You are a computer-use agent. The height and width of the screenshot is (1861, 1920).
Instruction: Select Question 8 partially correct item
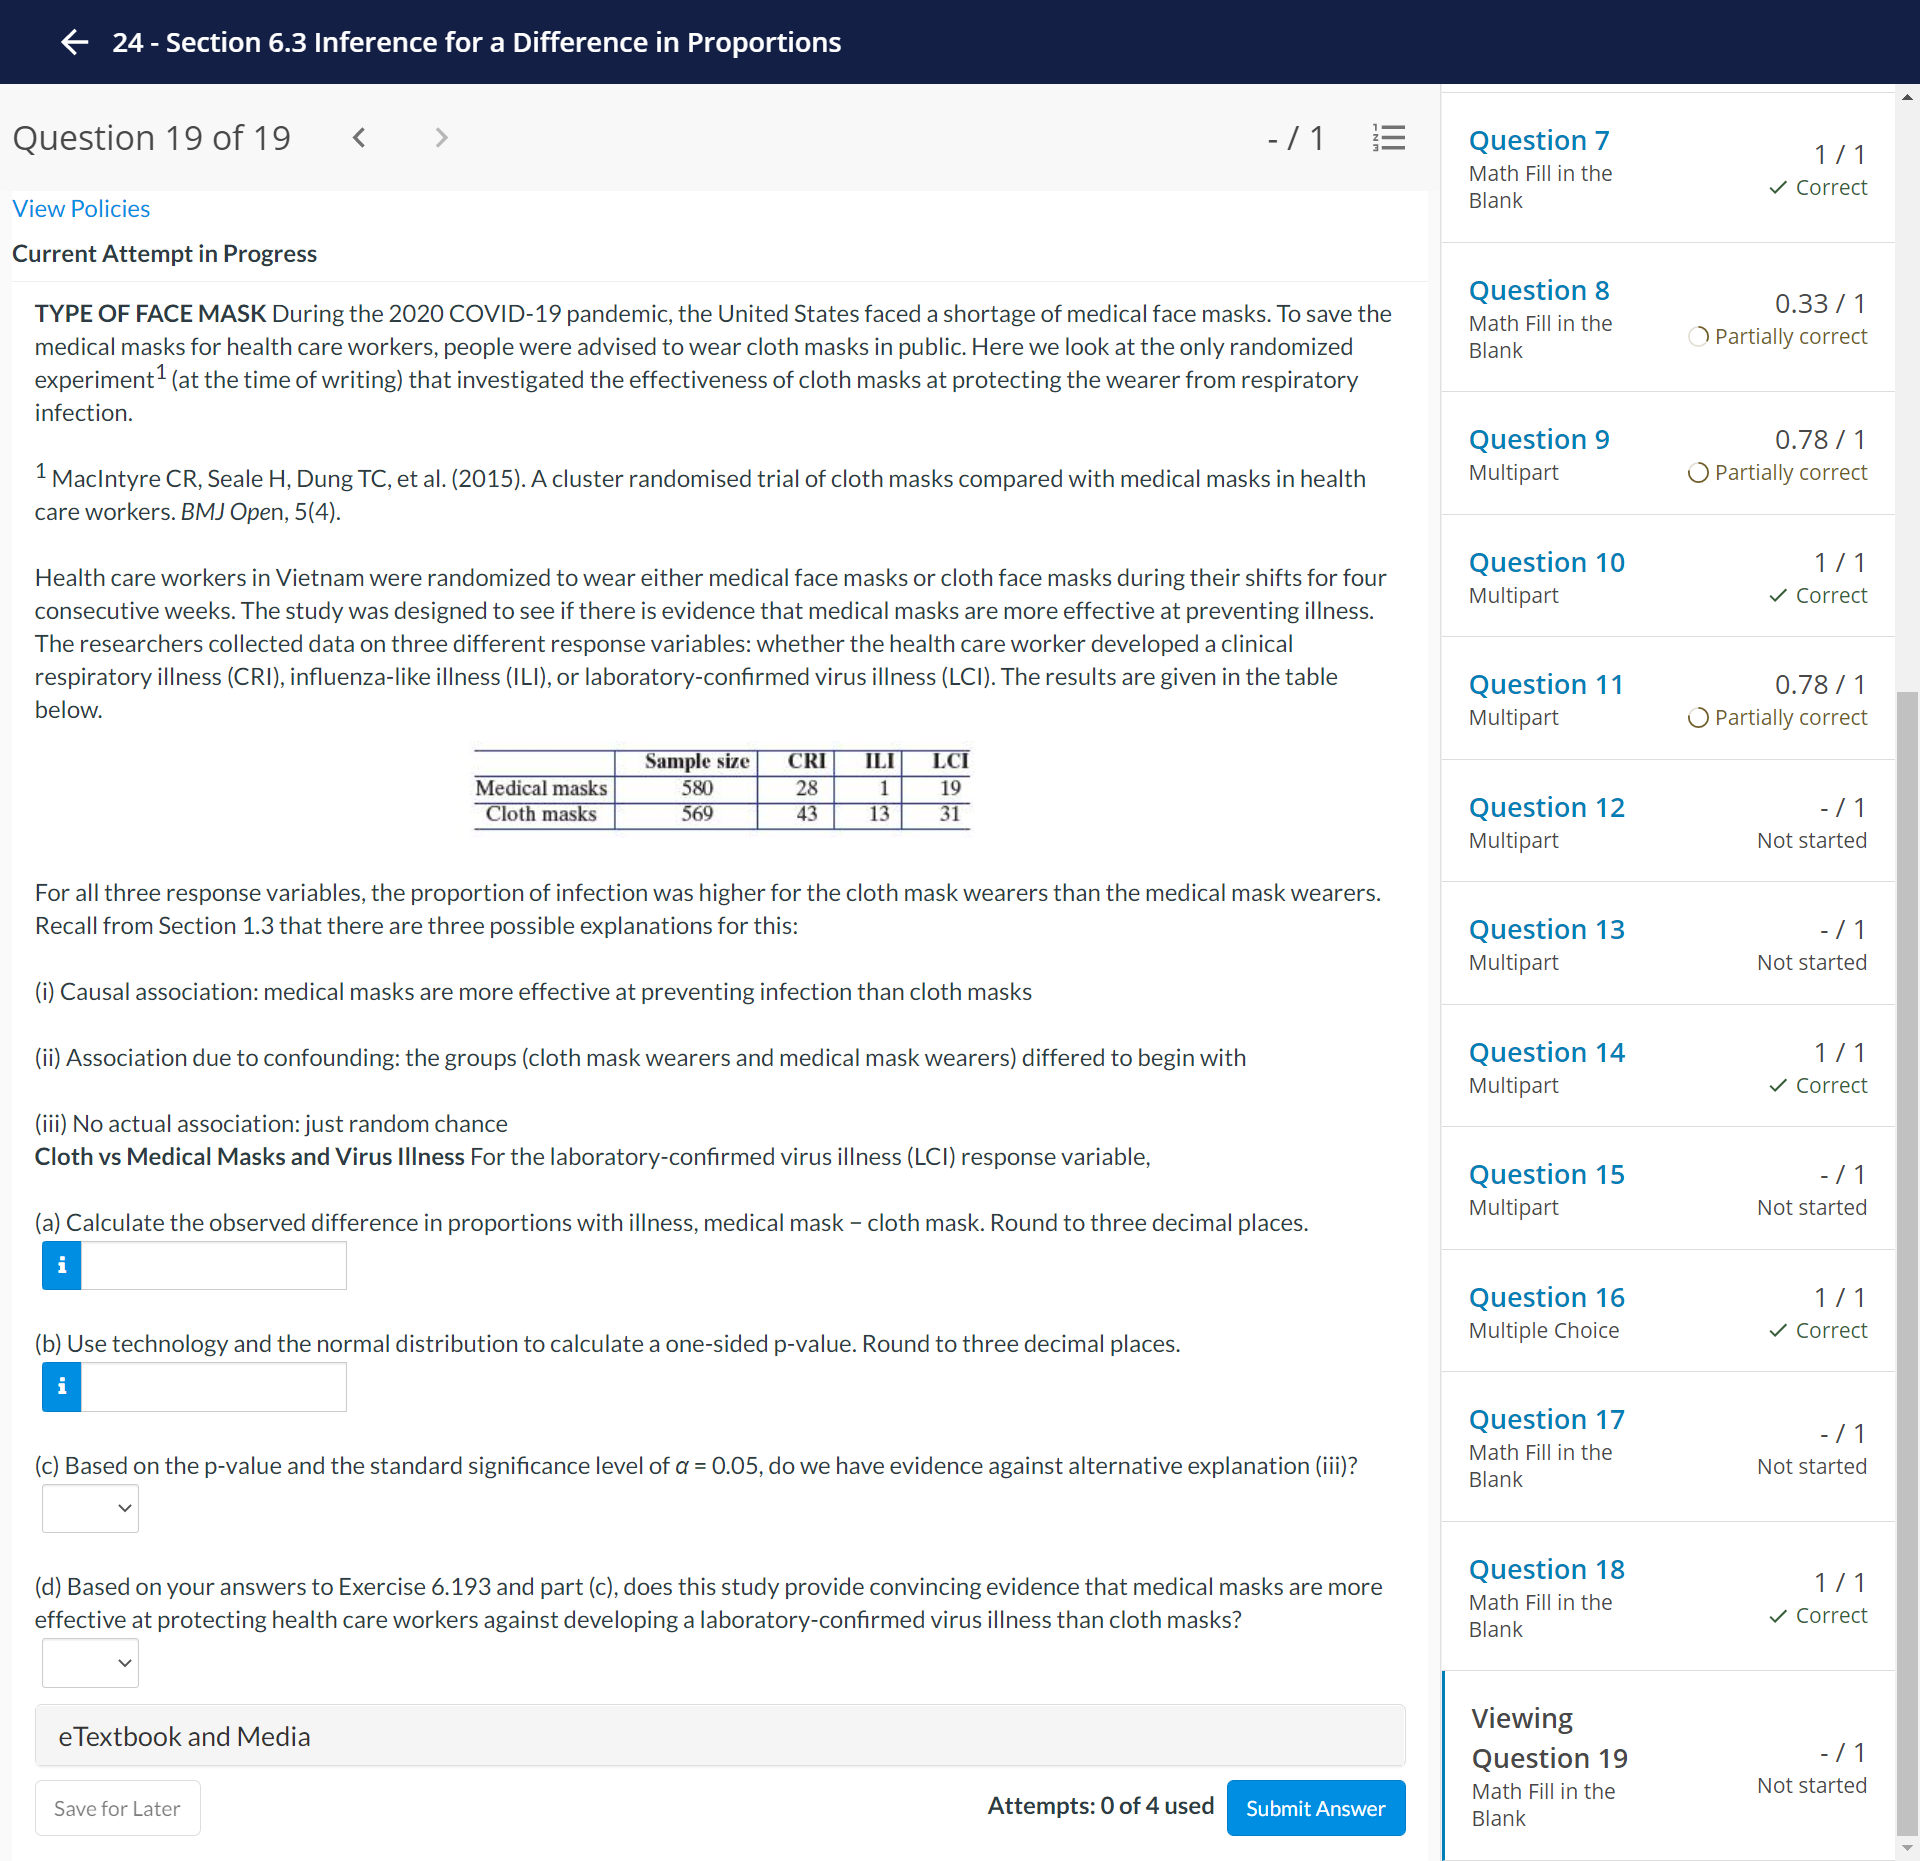[1539, 290]
